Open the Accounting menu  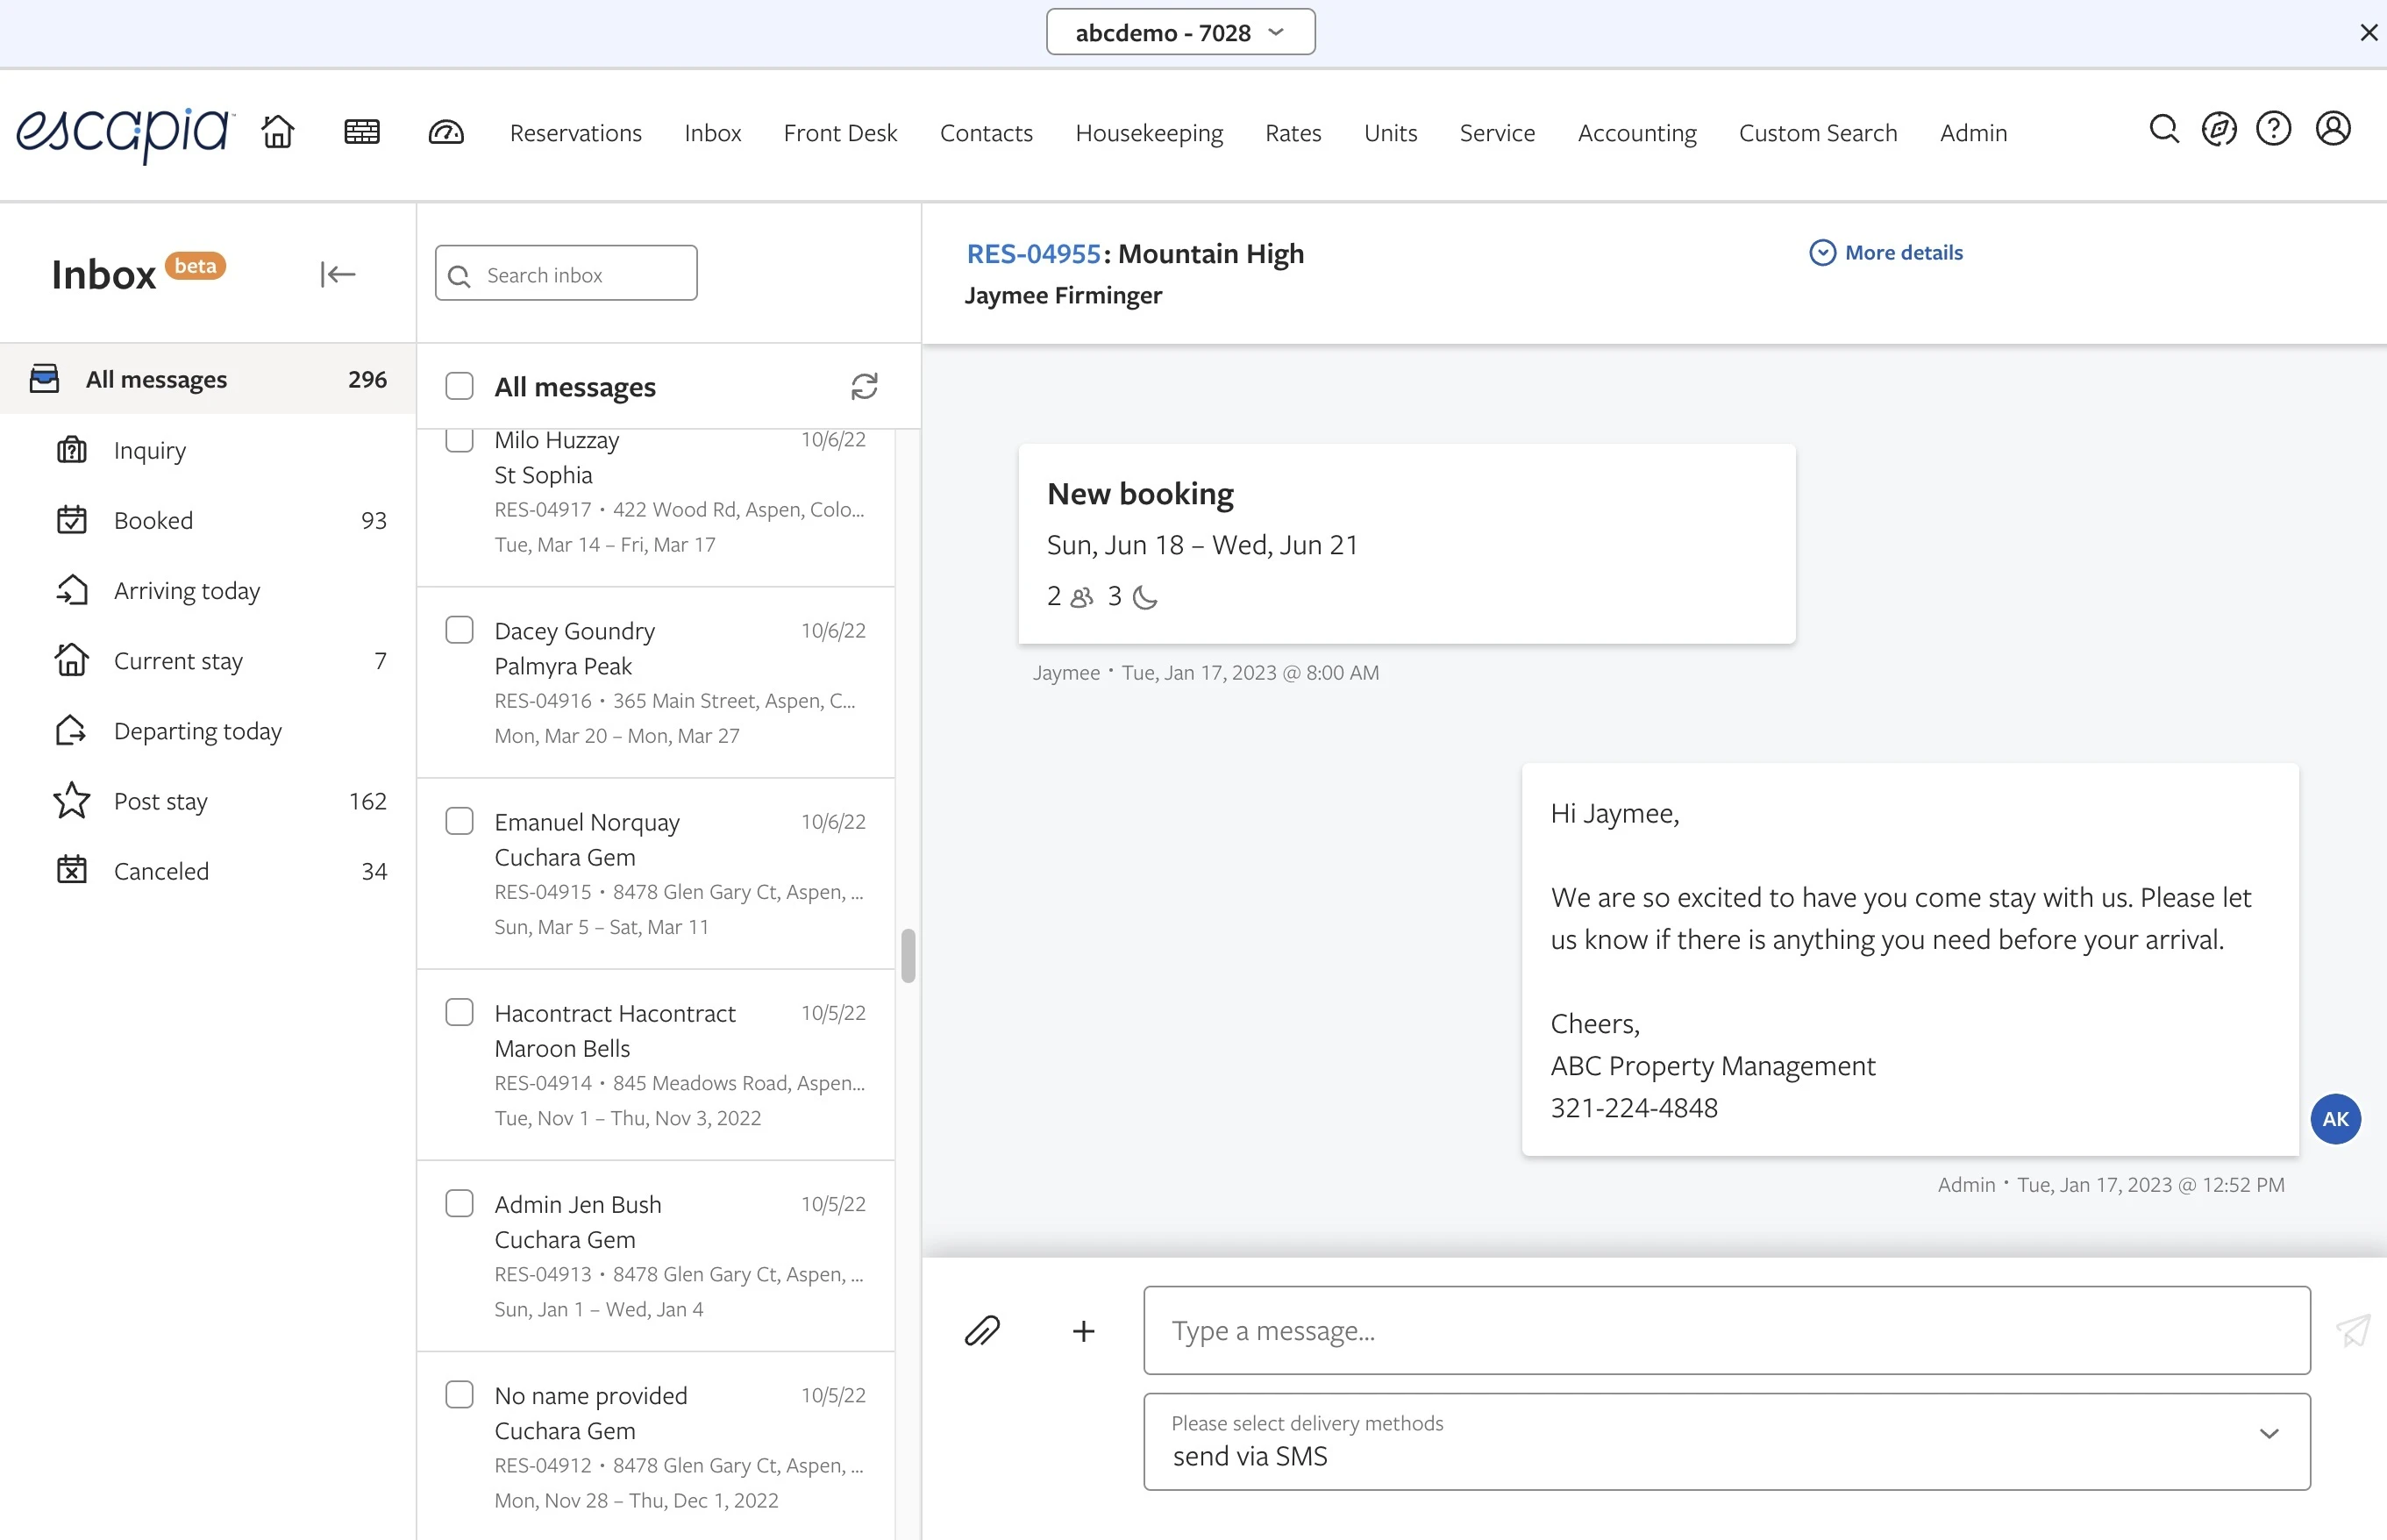1636,133
